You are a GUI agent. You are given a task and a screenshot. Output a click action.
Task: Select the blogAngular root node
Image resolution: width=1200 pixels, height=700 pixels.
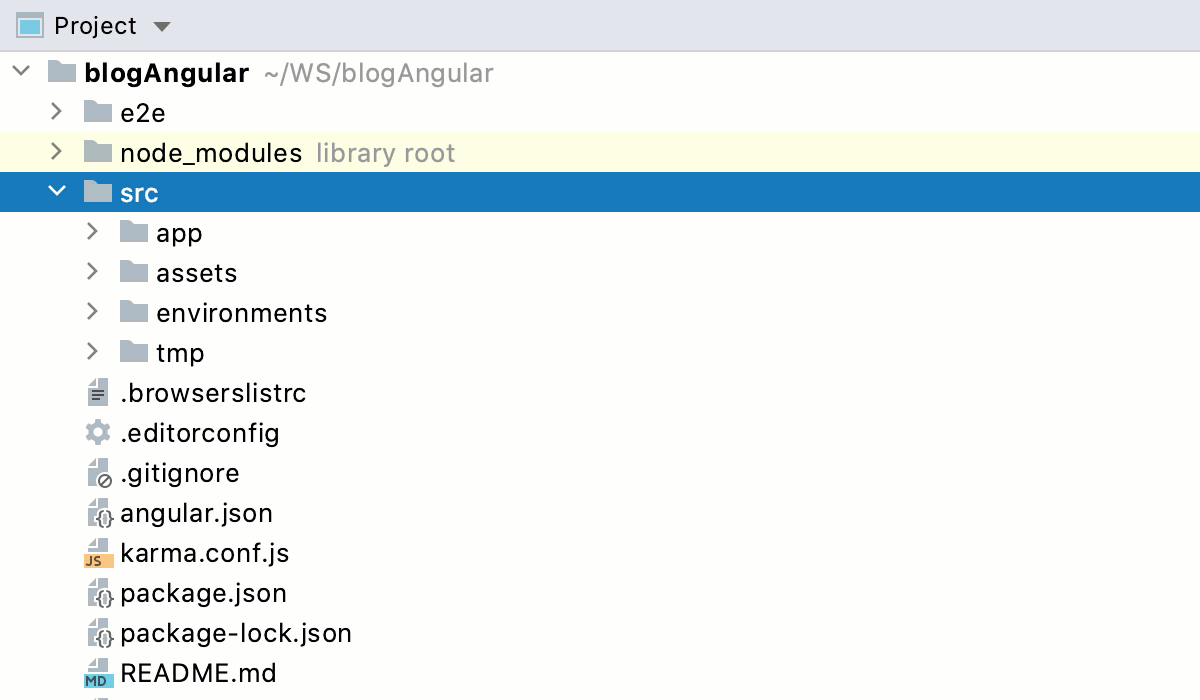(x=167, y=72)
